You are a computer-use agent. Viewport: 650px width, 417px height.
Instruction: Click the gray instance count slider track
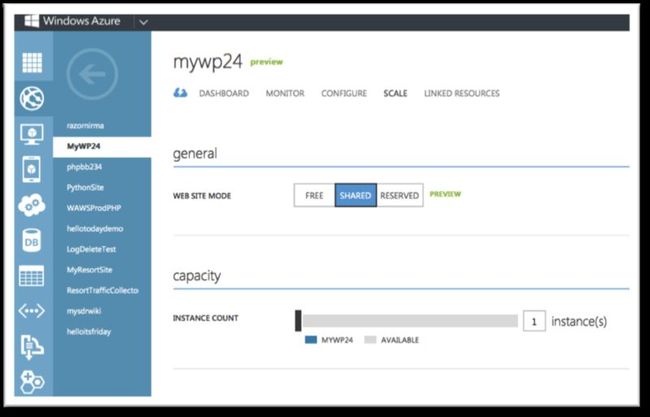point(410,321)
